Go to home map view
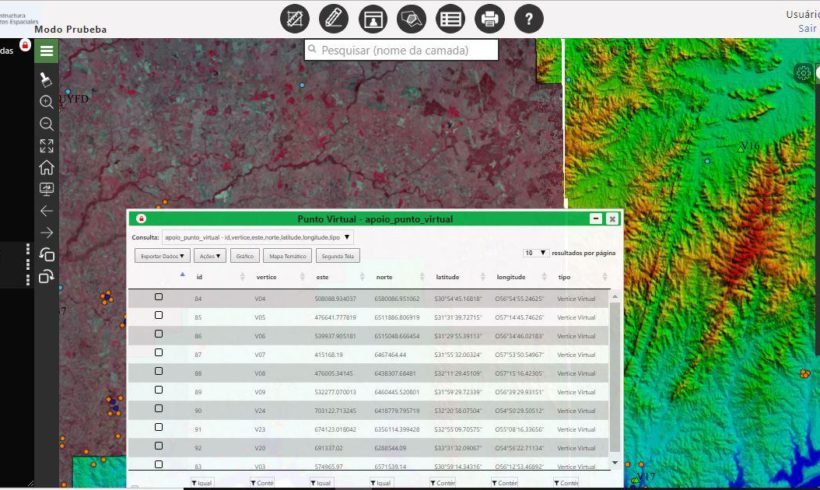 46,167
